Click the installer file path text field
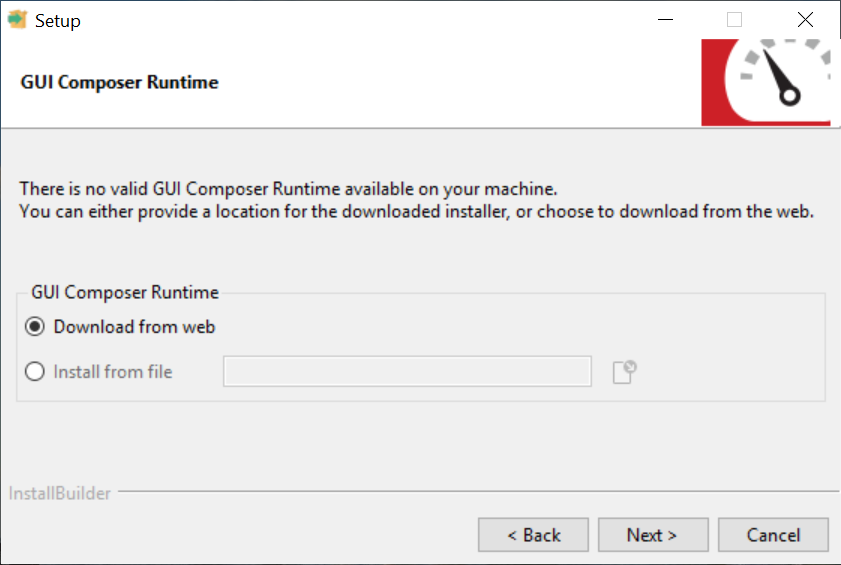 click(407, 372)
